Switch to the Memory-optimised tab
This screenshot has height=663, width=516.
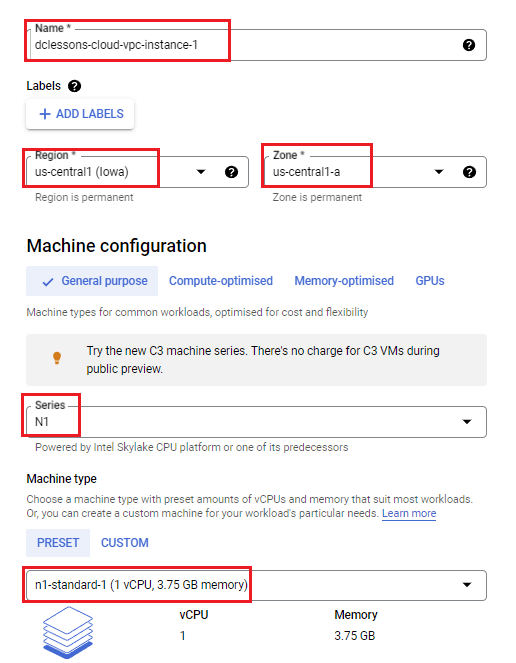click(x=344, y=281)
